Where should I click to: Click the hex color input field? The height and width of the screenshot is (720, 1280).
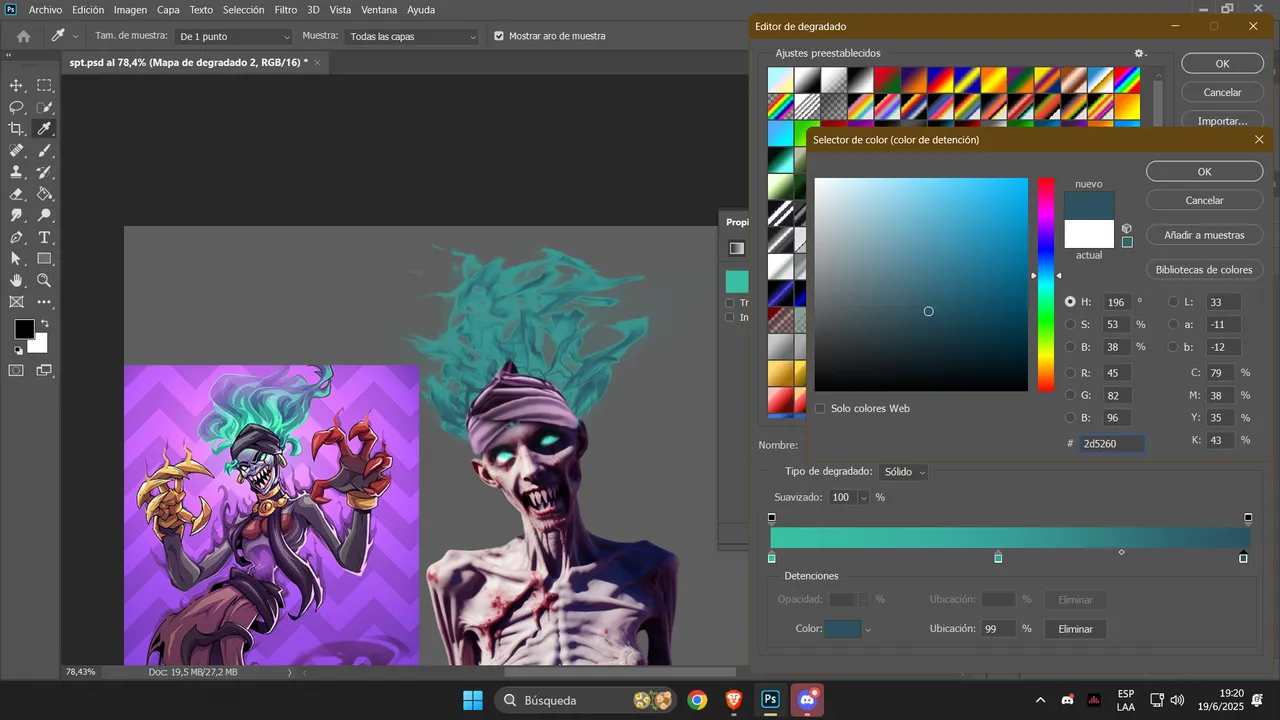(x=1112, y=443)
